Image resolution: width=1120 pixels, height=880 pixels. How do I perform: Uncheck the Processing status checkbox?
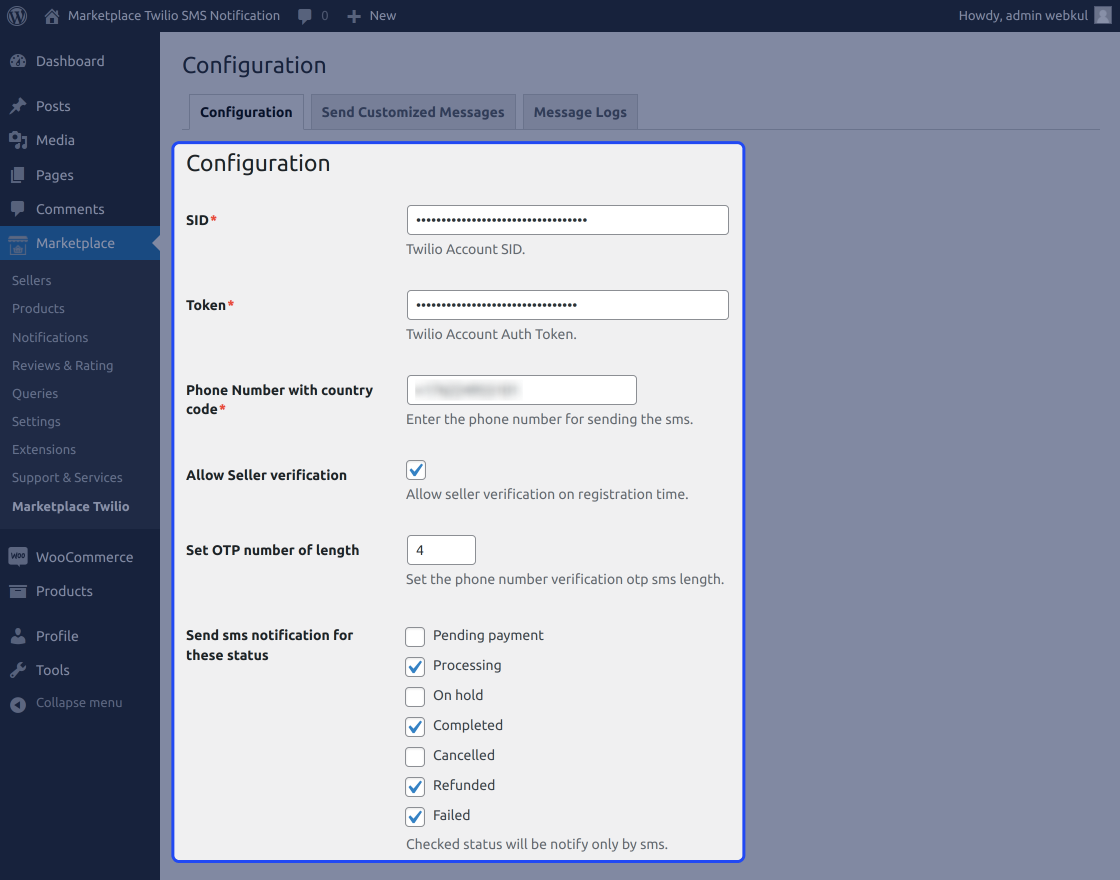(415, 666)
